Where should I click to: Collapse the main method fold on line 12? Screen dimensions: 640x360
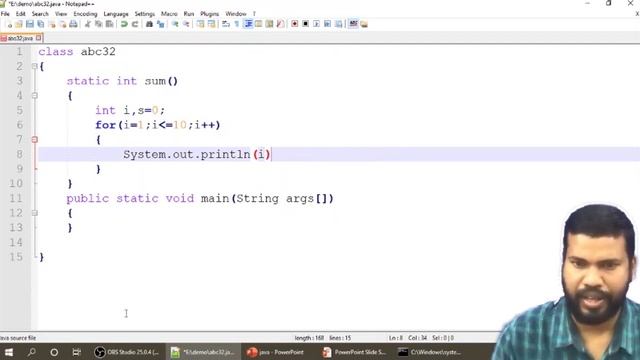coord(35,213)
